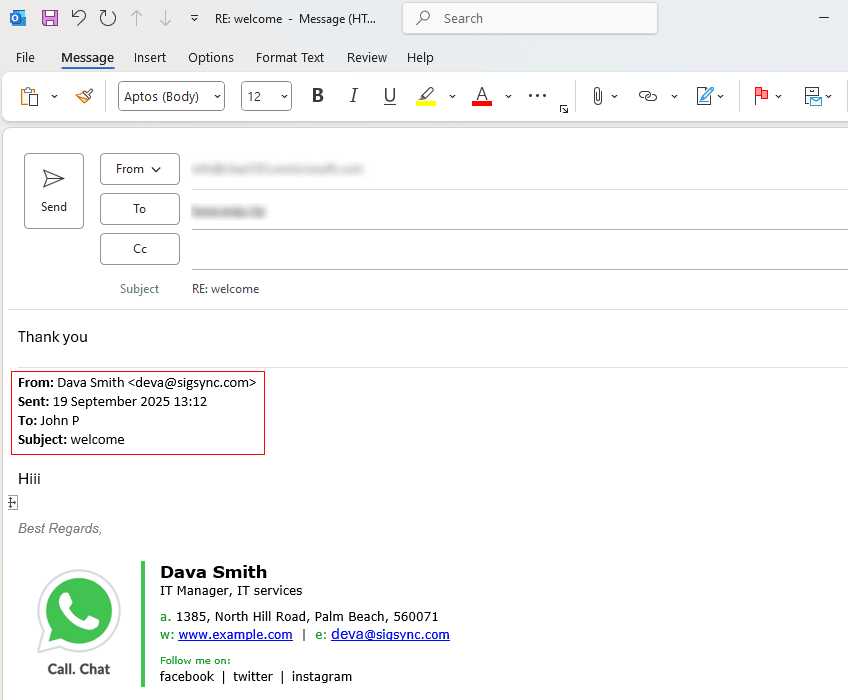The image size is (848, 700).
Task: Click the Search box in the title bar
Action: click(530, 18)
